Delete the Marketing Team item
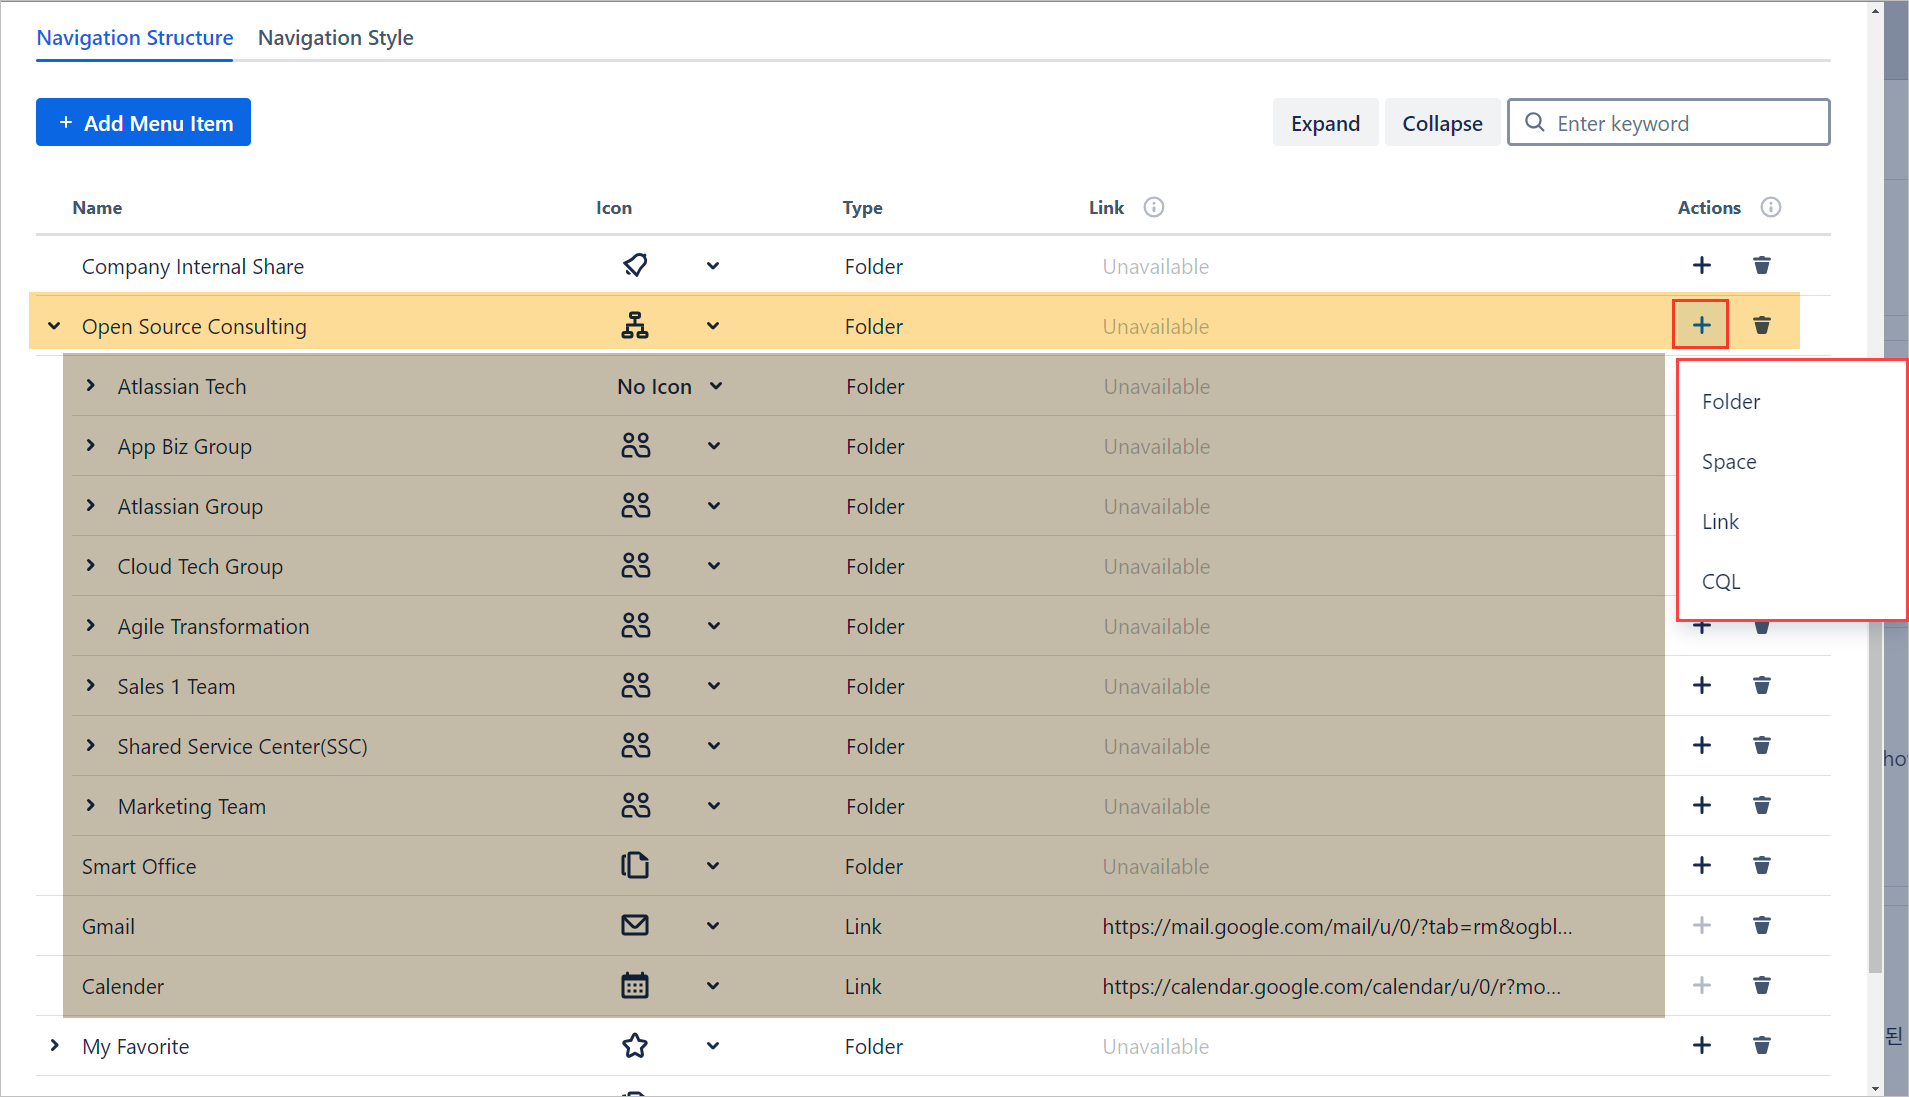 (1762, 805)
